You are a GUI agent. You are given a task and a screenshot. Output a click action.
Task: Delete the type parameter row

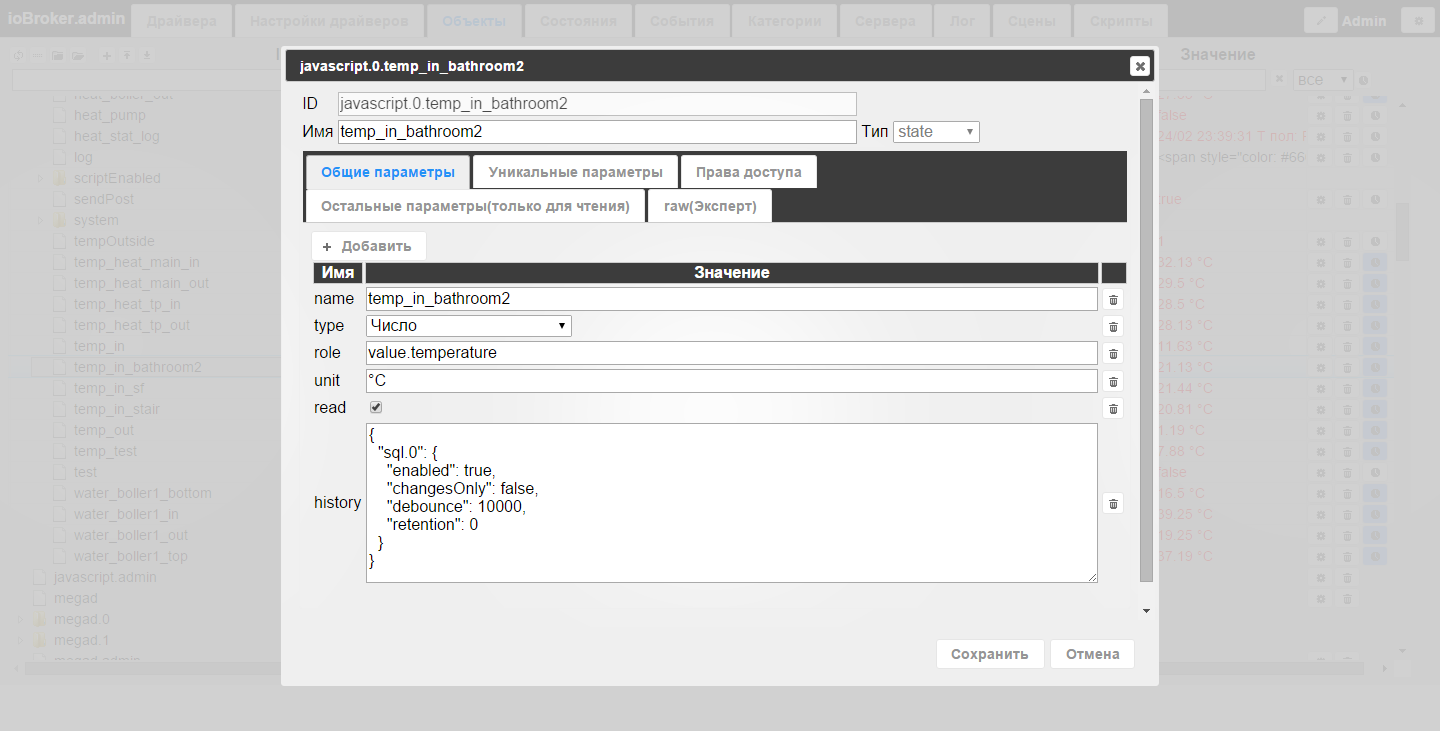1113,326
